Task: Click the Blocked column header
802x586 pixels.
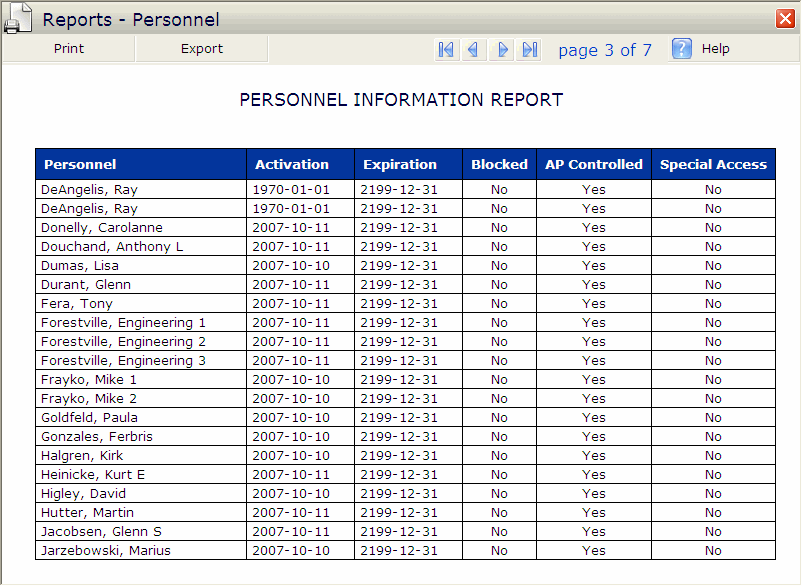Action: coord(499,164)
